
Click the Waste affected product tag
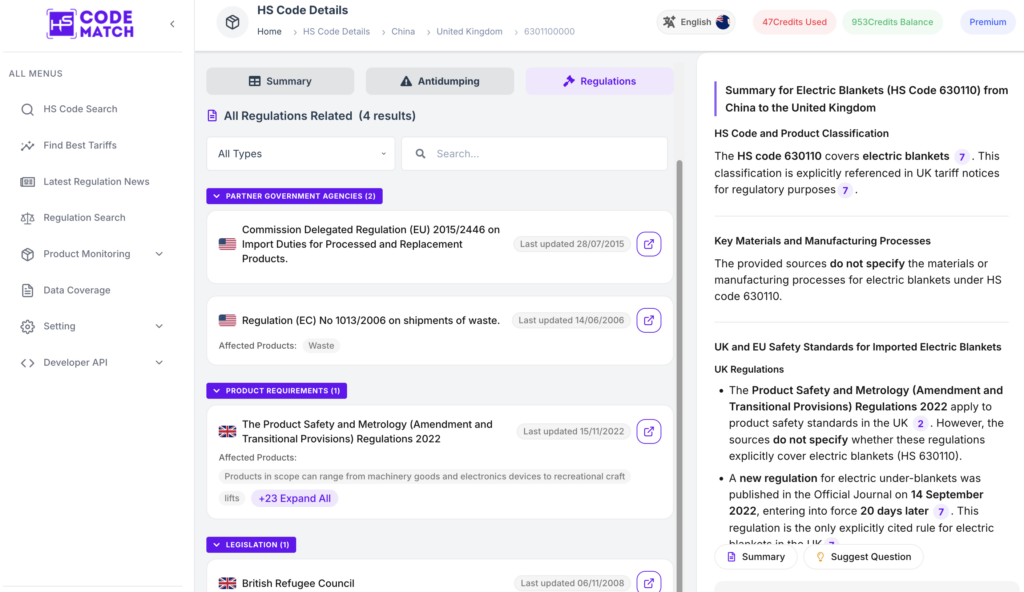tap(321, 346)
